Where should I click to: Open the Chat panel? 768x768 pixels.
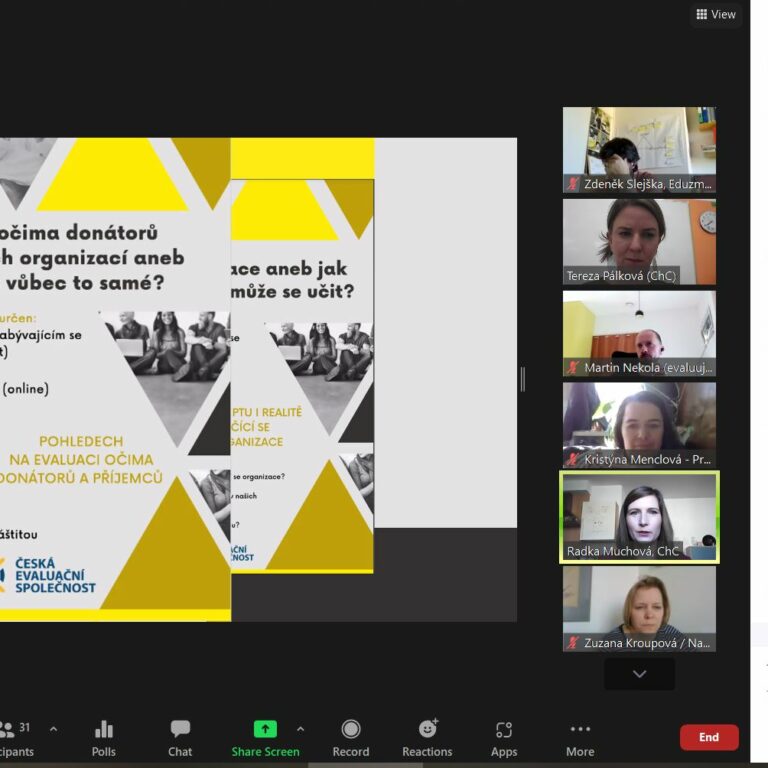tap(180, 730)
